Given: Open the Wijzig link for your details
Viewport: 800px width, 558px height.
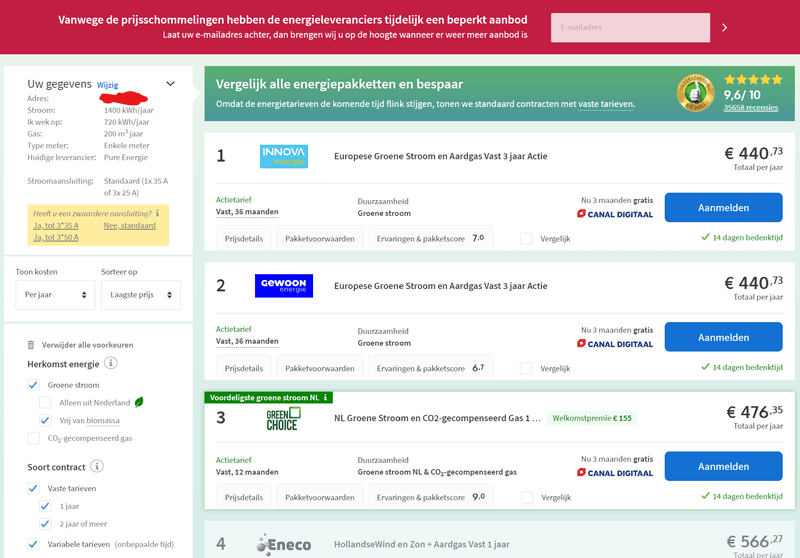Looking at the screenshot, I should (108, 85).
